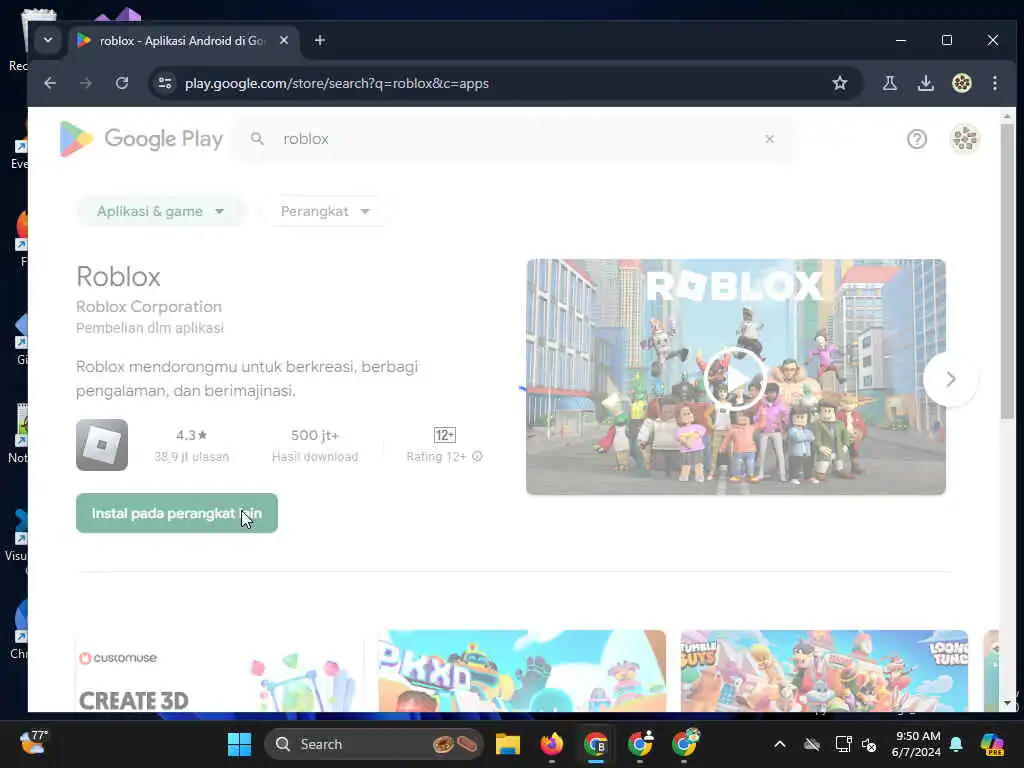This screenshot has width=1024, height=768.
Task: Open Firefox from the taskbar
Action: pyautogui.click(x=552, y=744)
